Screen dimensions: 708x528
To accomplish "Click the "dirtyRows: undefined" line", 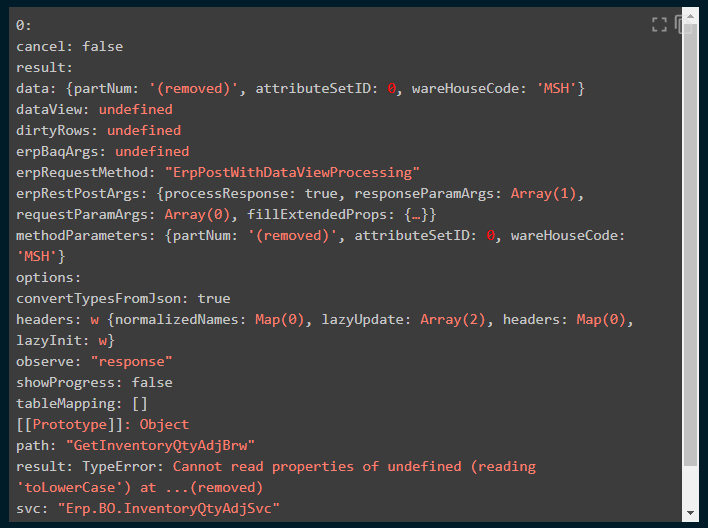I will tap(98, 131).
